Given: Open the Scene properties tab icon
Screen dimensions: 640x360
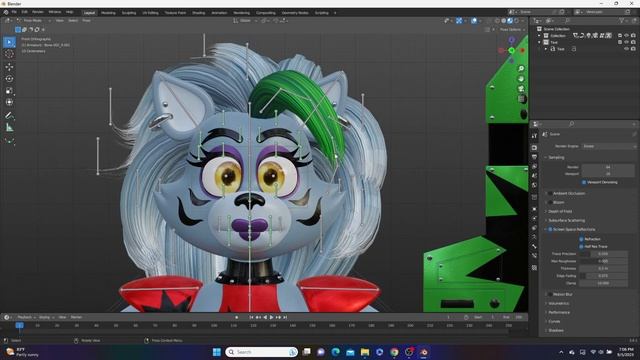Looking at the screenshot, I should pyautogui.click(x=534, y=176).
